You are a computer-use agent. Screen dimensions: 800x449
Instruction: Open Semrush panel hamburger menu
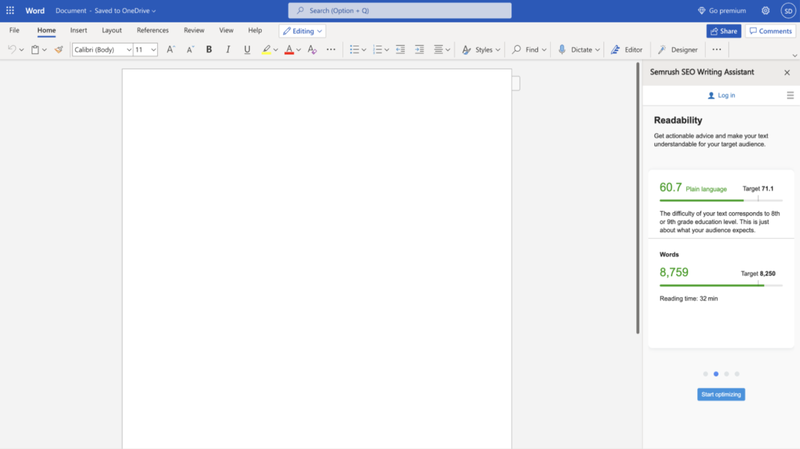point(790,95)
